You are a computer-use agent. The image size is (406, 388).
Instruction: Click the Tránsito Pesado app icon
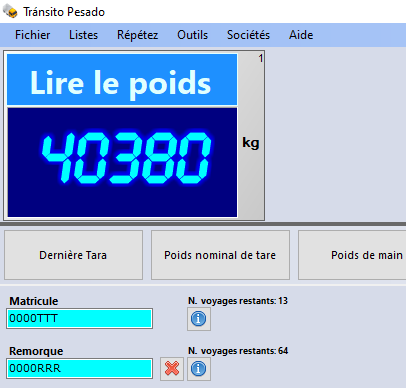pos(10,12)
